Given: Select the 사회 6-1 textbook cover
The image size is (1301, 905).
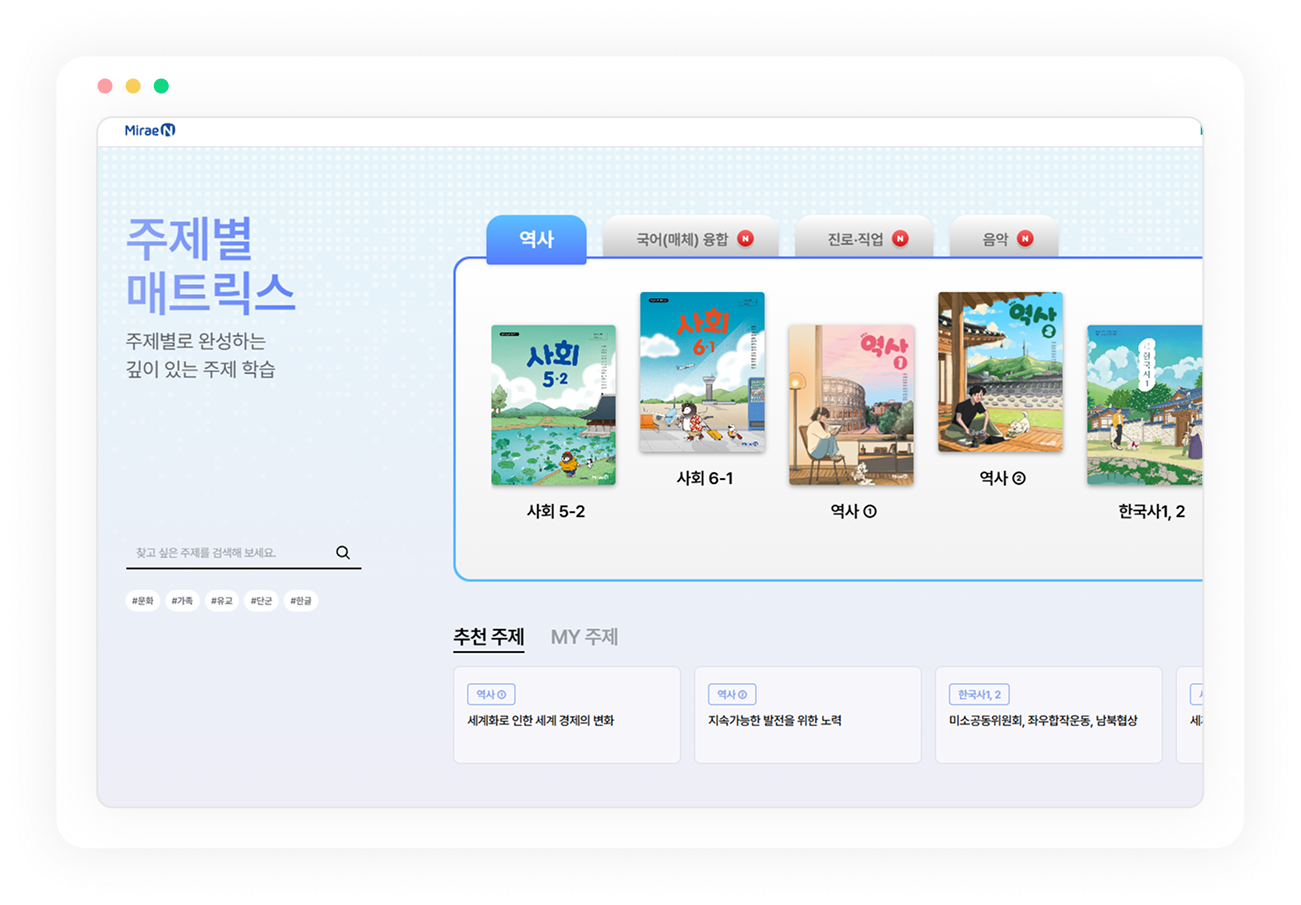Looking at the screenshot, I should pyautogui.click(x=702, y=372).
